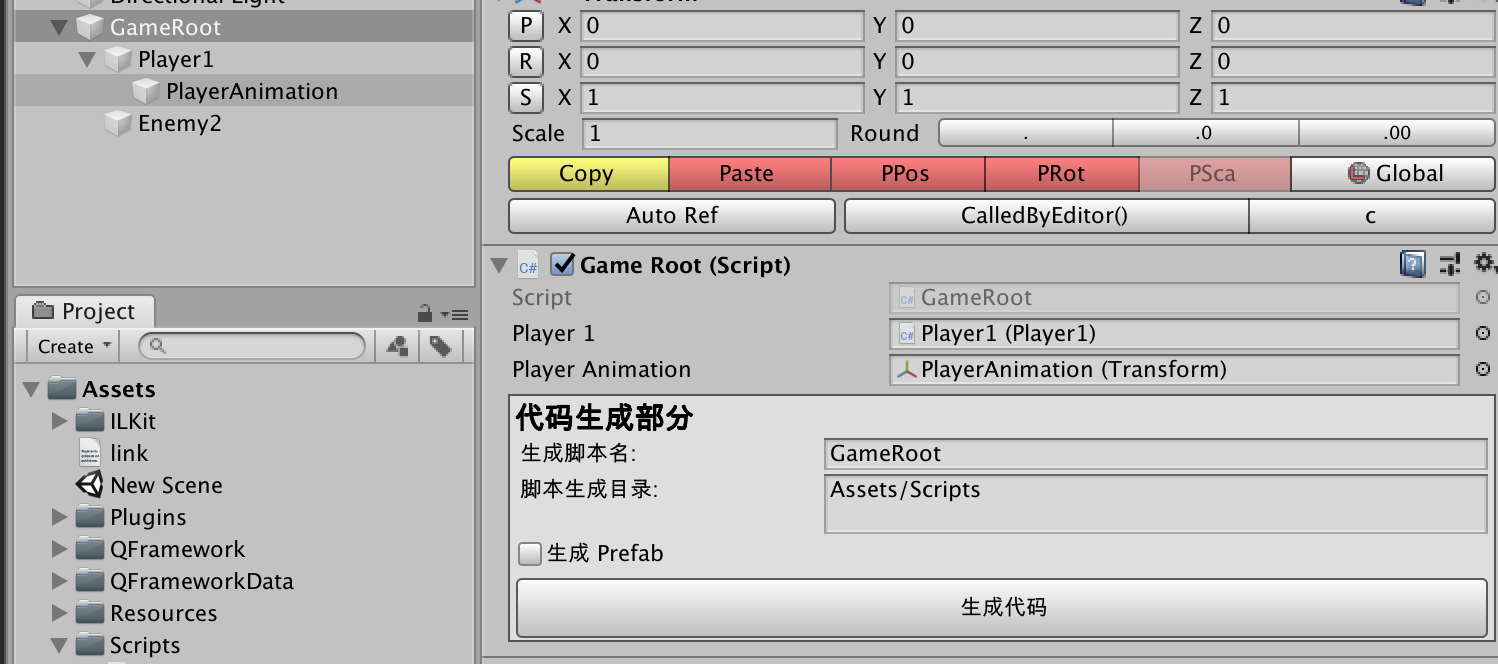Click the red Paste button
The height and width of the screenshot is (664, 1498).
(x=750, y=174)
